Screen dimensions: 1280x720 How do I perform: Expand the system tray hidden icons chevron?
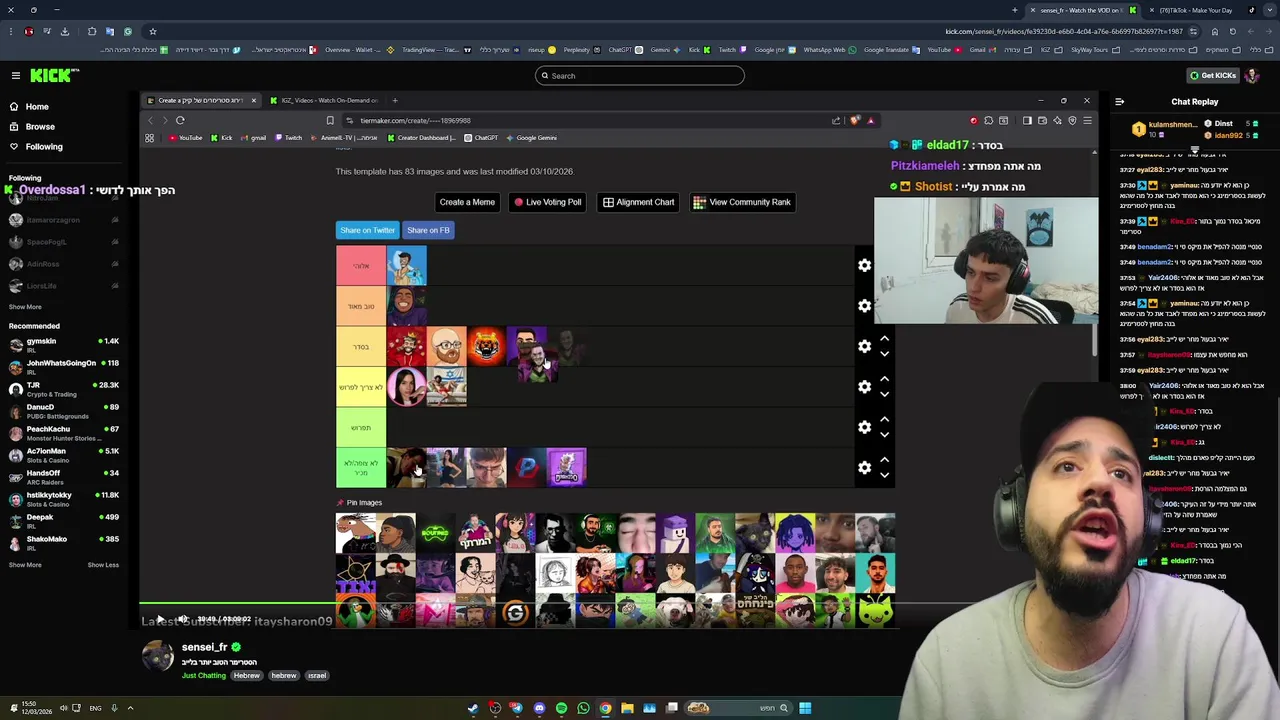[x=130, y=708]
